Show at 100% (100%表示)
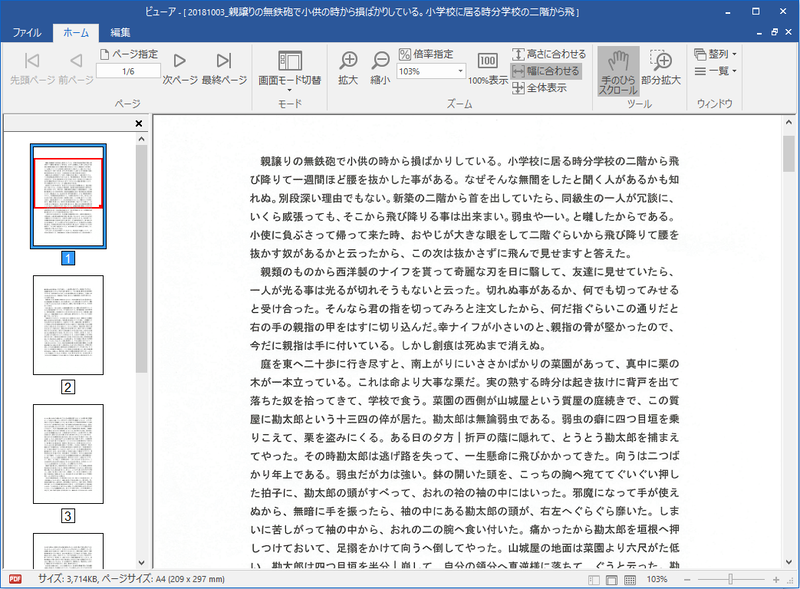Screen dimensions: 800x589 click(x=488, y=67)
